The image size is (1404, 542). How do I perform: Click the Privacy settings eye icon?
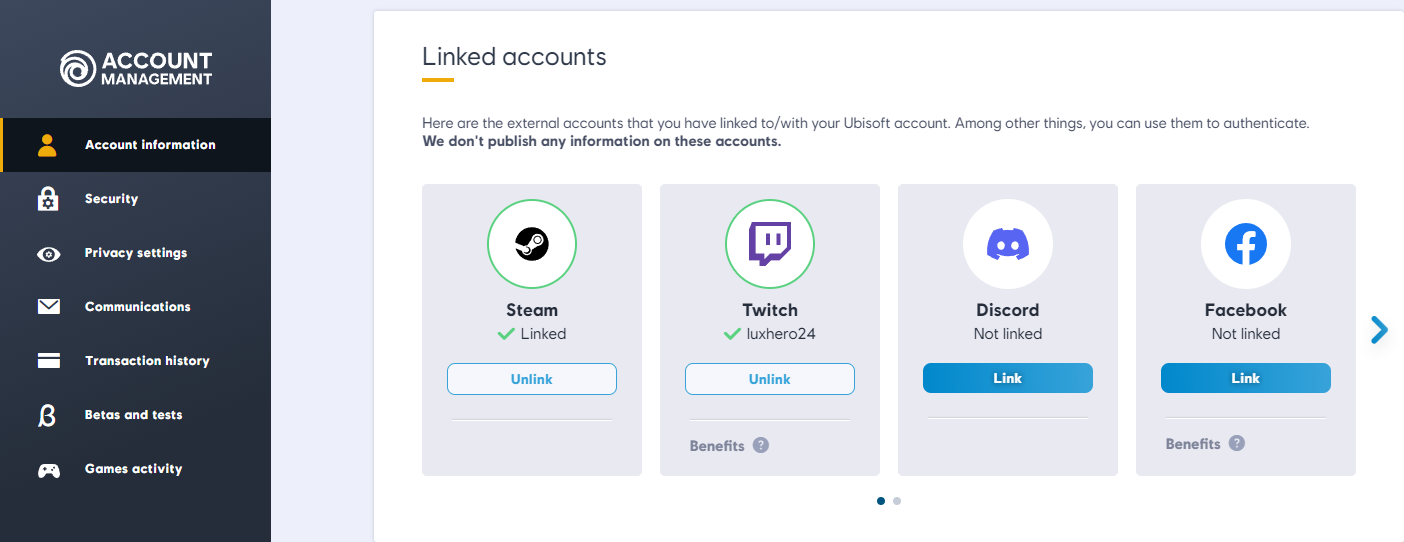(48, 254)
